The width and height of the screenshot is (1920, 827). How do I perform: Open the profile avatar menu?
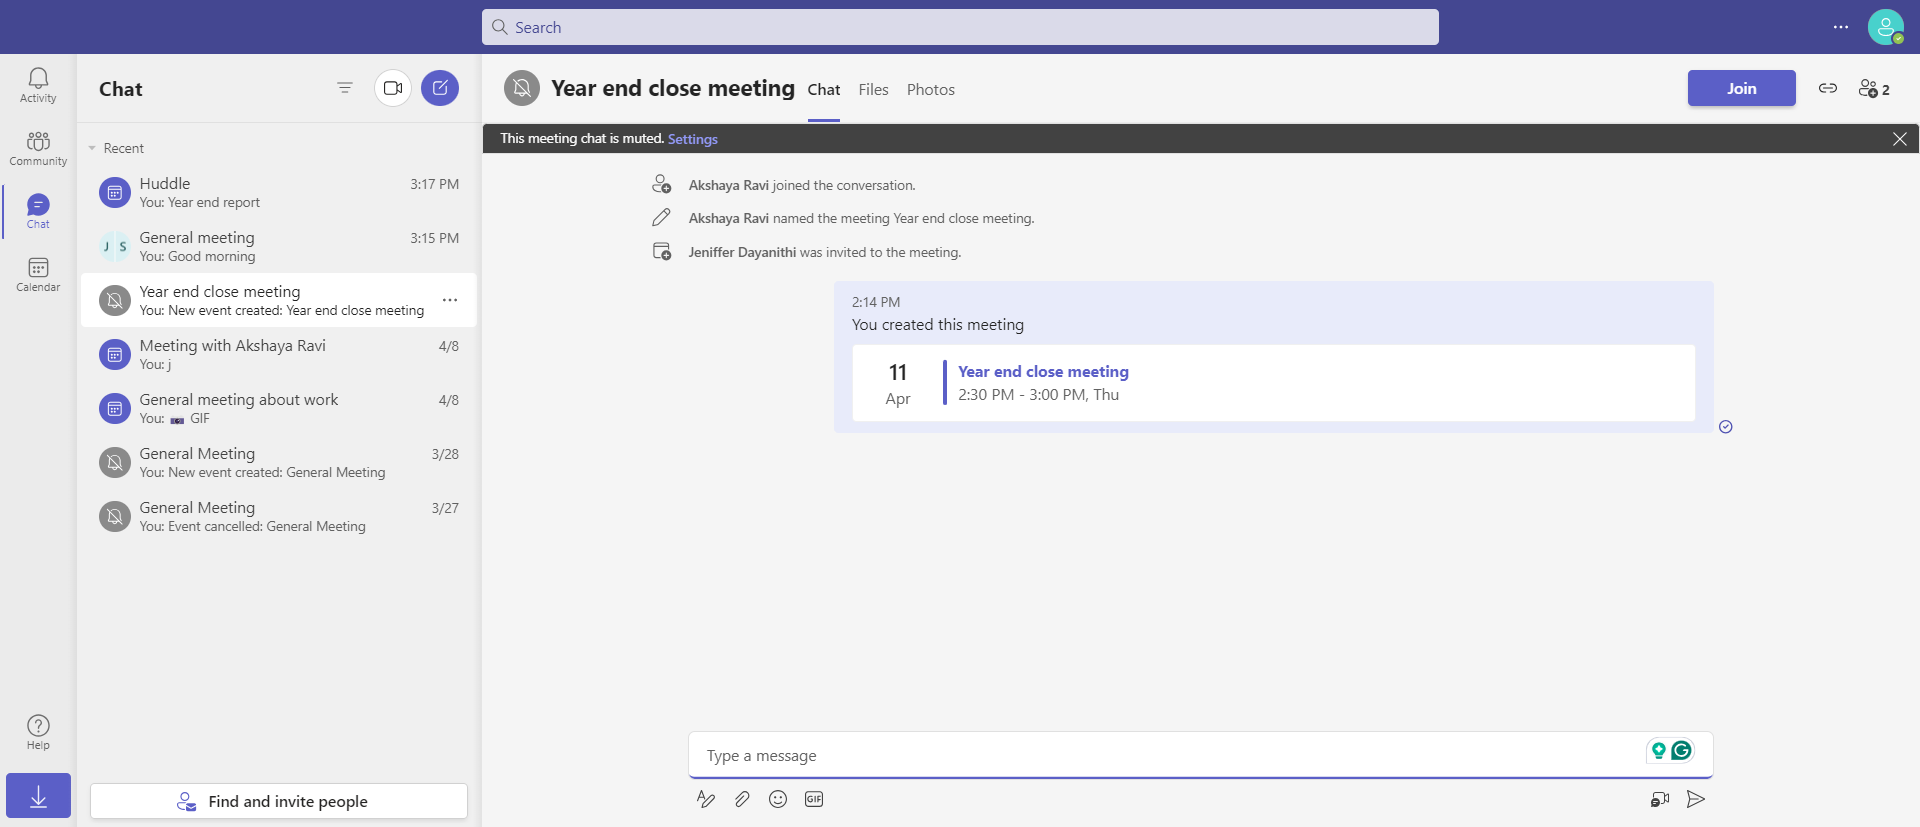(1886, 27)
